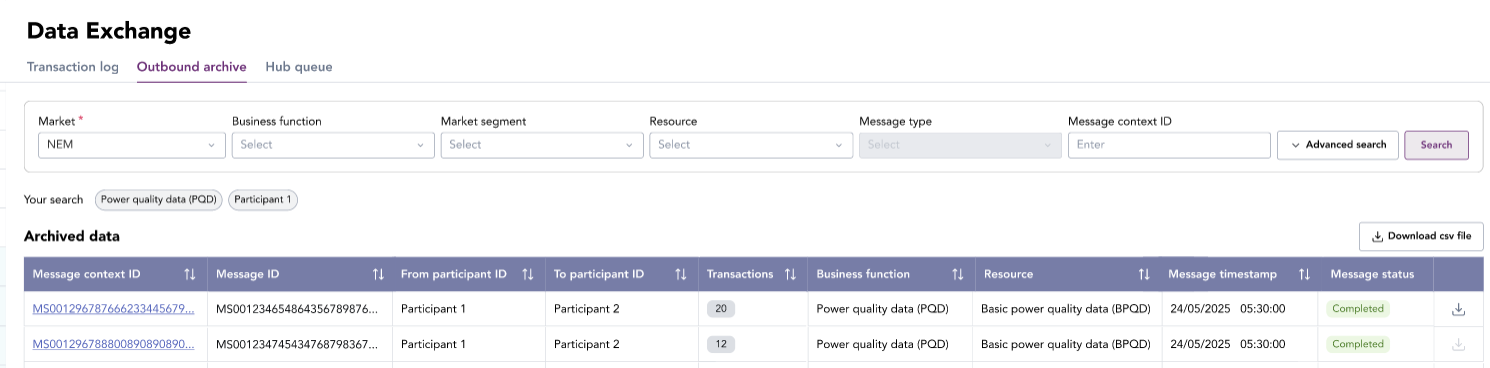Open the Market segment dropdown
This screenshot has width=1490, height=368.
542,145
